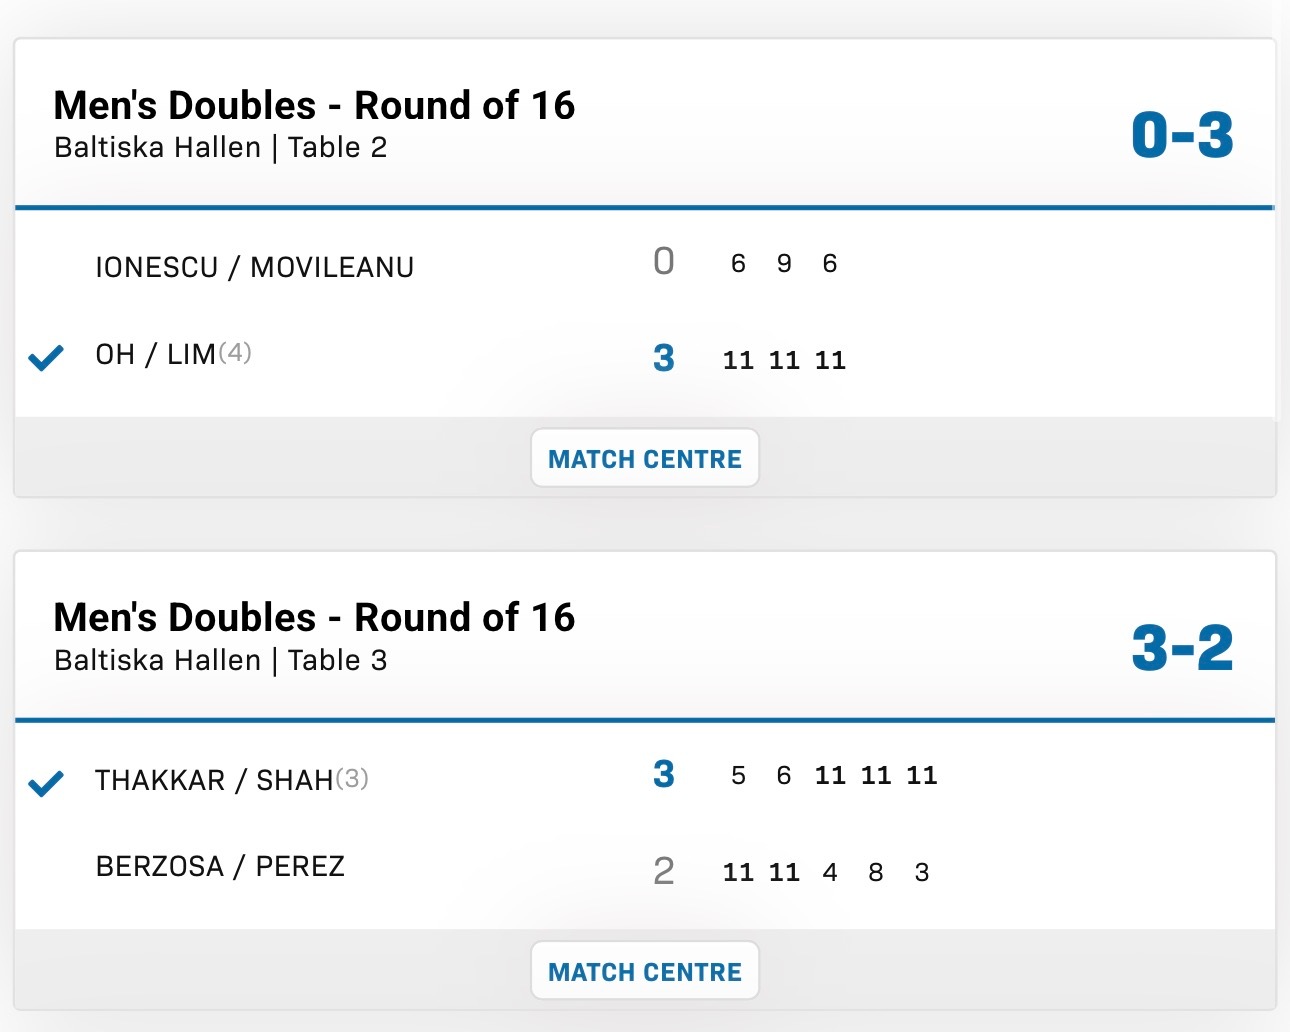Select the IONESCU / MOVILEANU pair name
The height and width of the screenshot is (1032, 1290).
[254, 267]
